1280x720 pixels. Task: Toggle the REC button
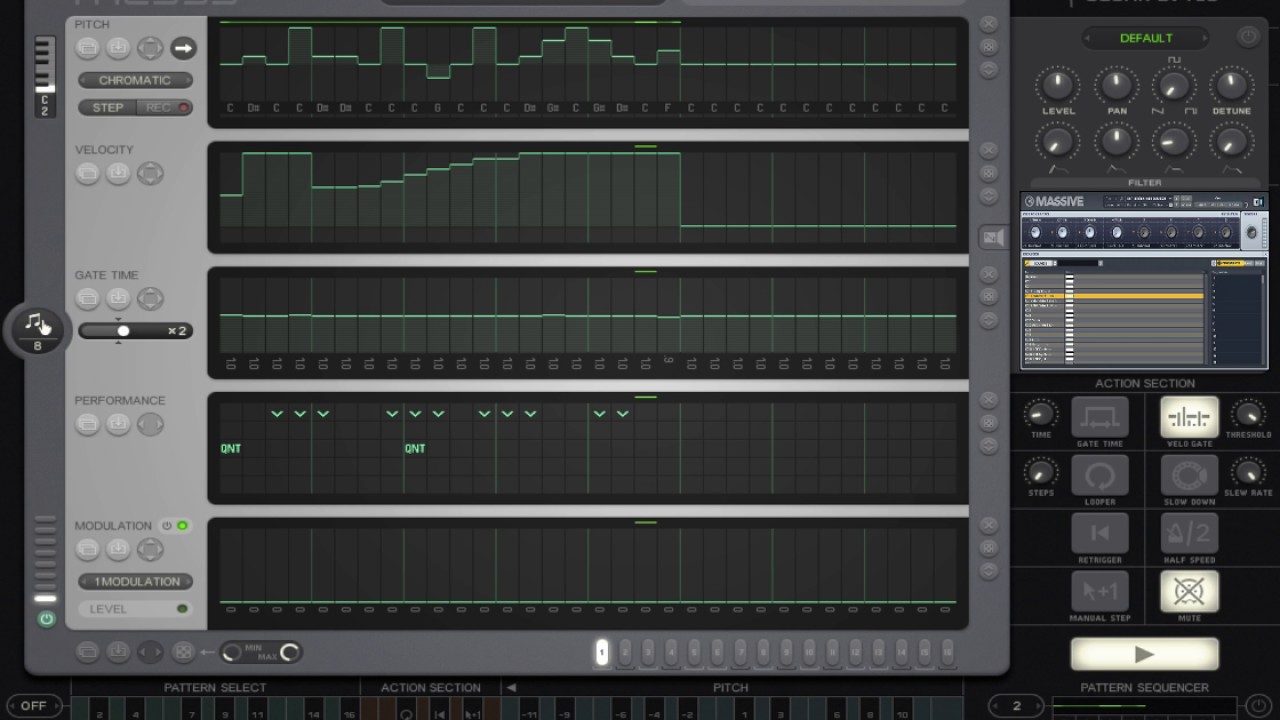click(165, 107)
